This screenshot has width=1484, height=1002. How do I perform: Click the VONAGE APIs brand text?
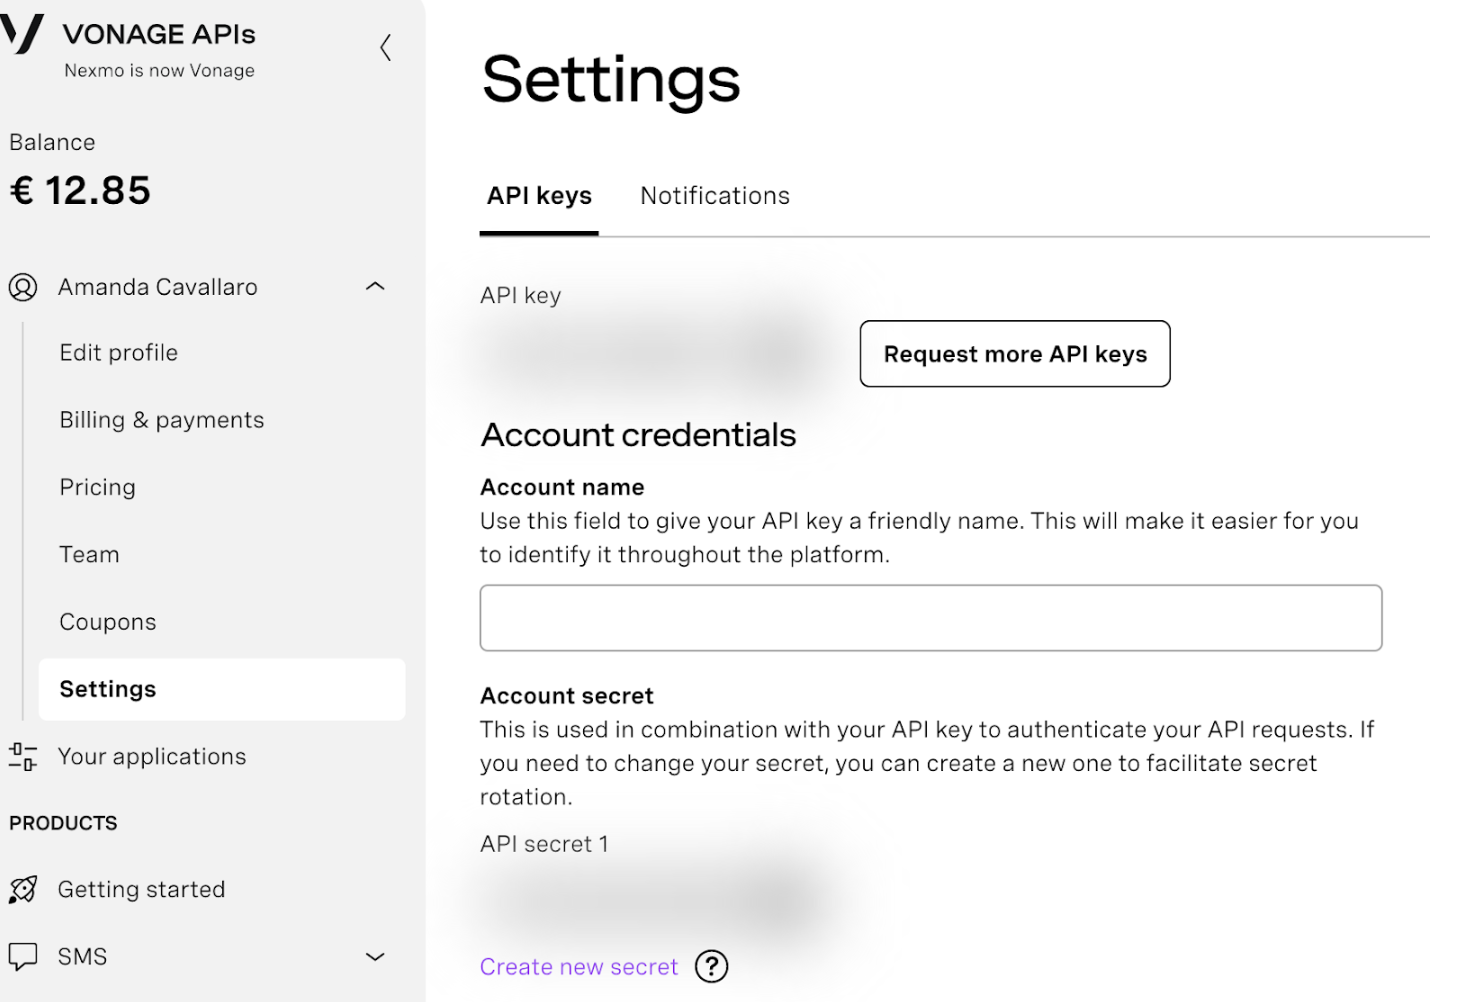coord(159,34)
